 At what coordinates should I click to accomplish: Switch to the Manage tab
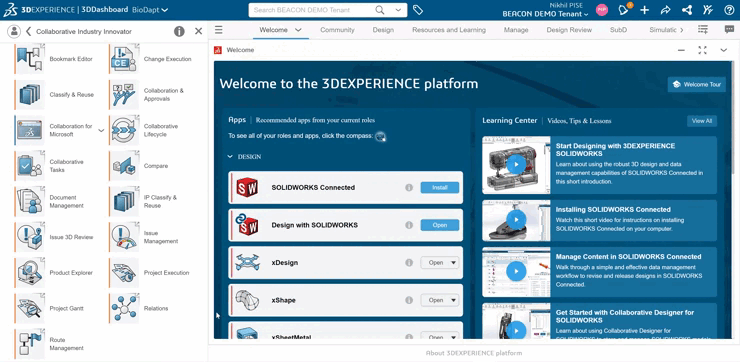tap(516, 30)
